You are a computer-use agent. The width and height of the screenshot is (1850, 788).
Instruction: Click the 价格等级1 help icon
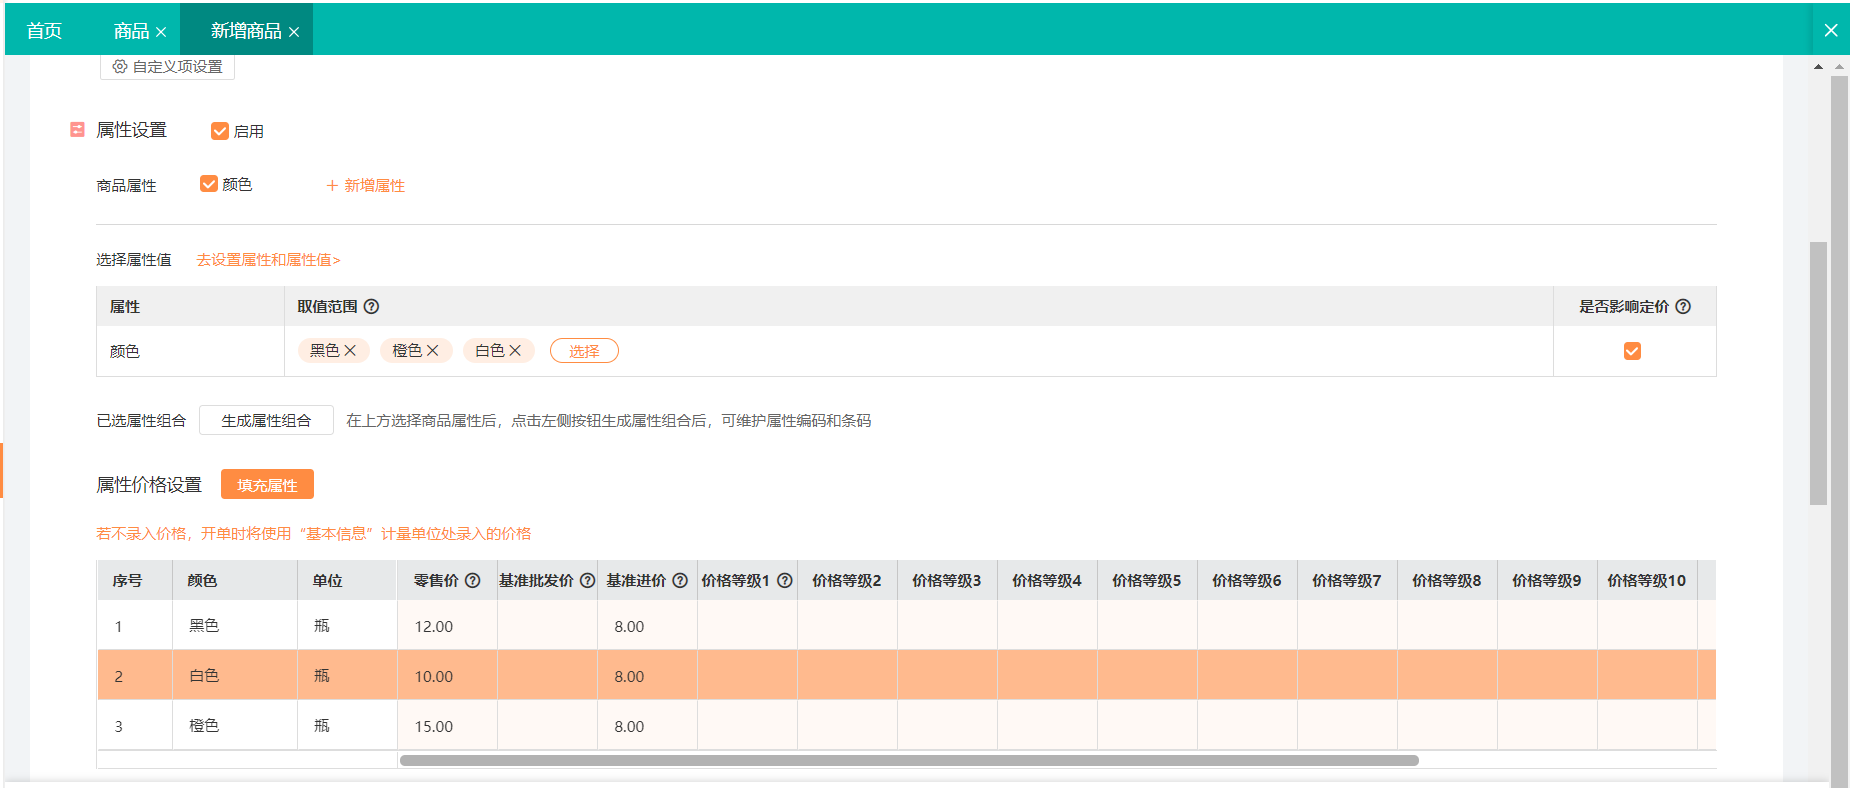(x=785, y=581)
